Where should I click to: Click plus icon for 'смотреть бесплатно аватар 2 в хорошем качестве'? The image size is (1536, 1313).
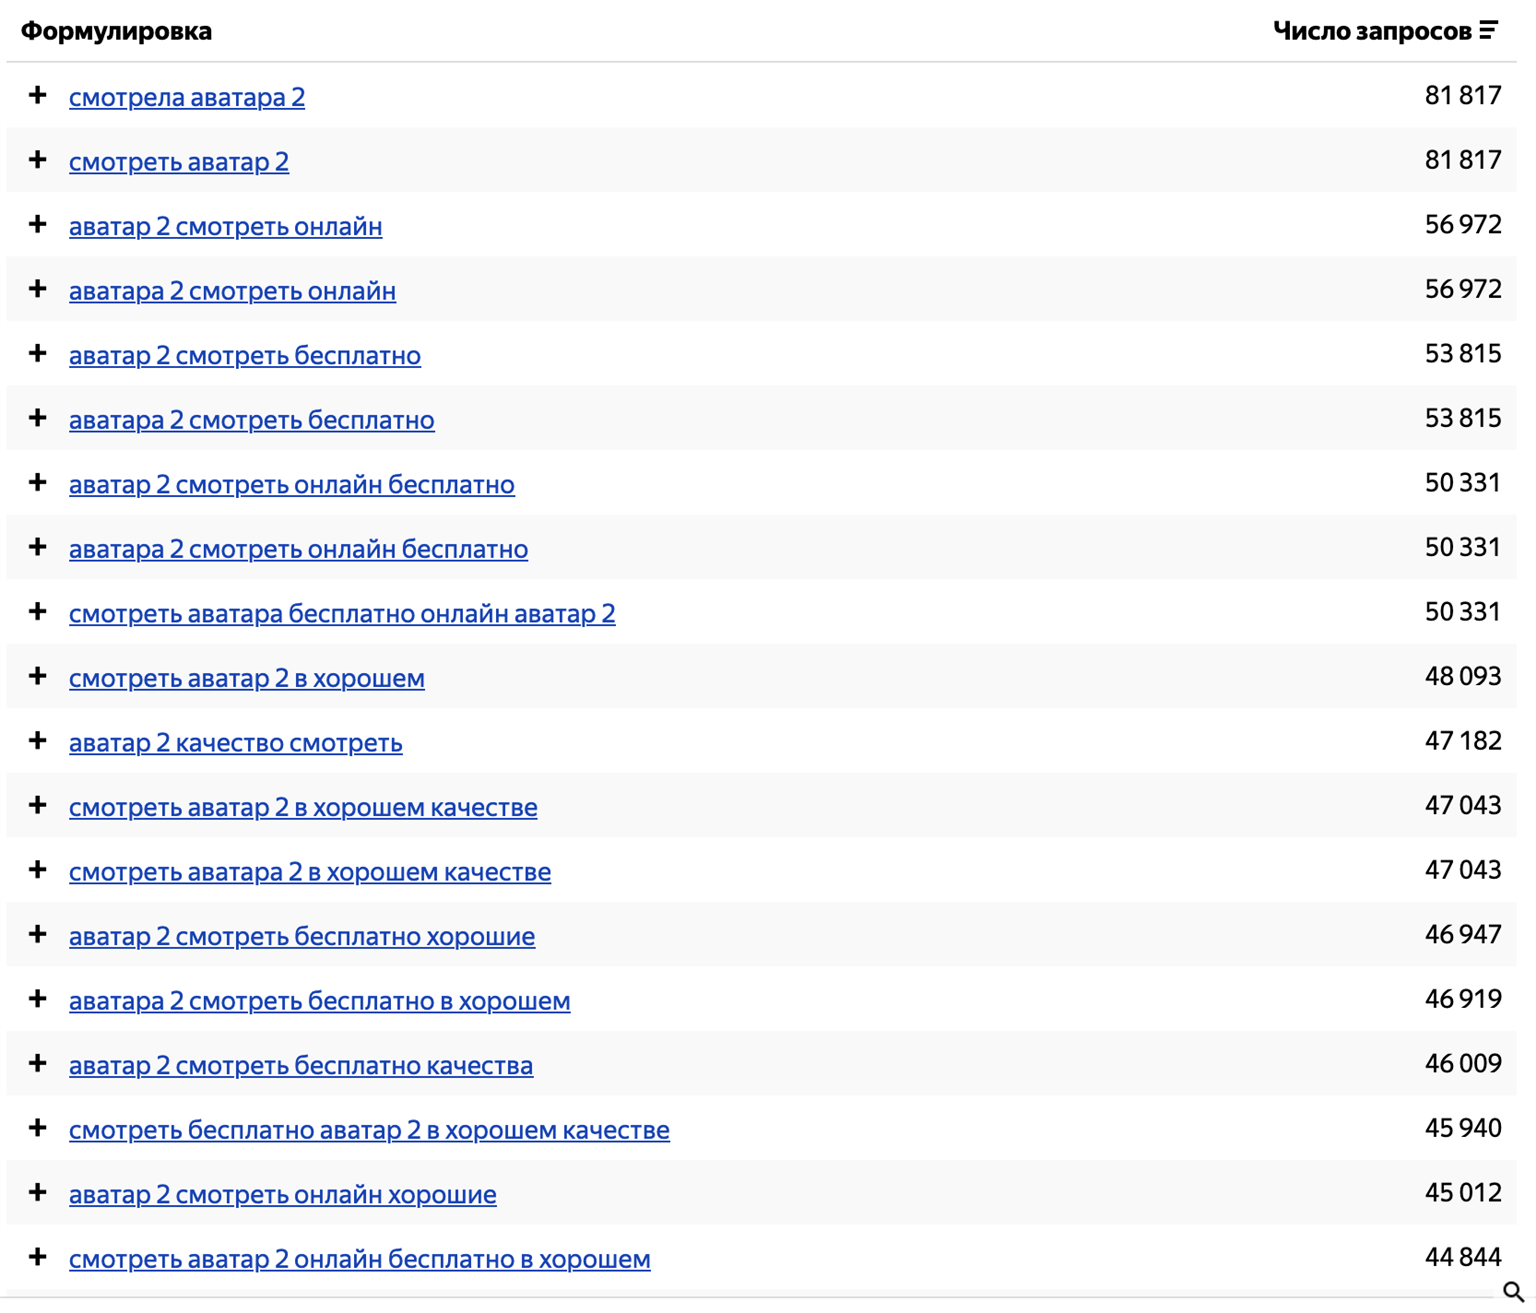tap(37, 1127)
